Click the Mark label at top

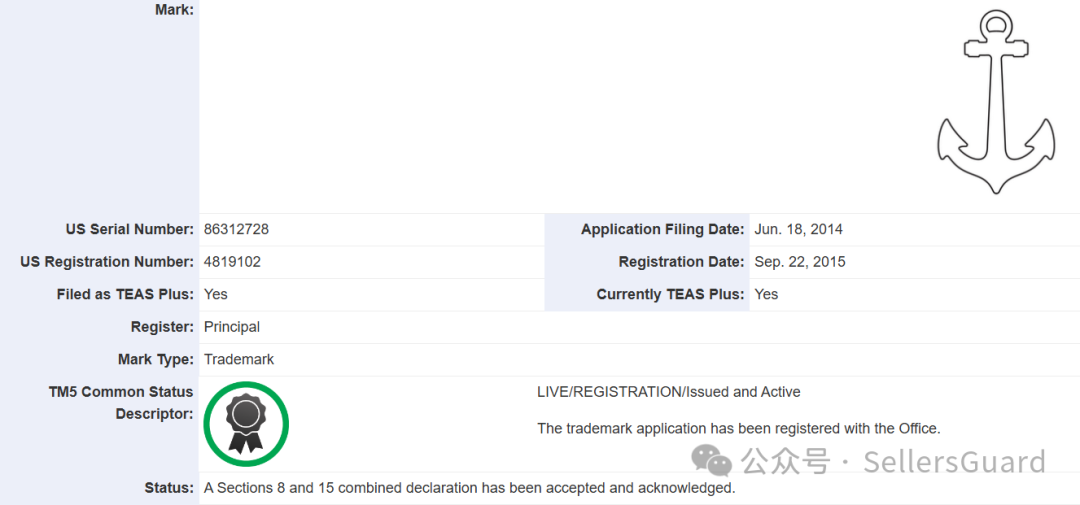[x=174, y=10]
